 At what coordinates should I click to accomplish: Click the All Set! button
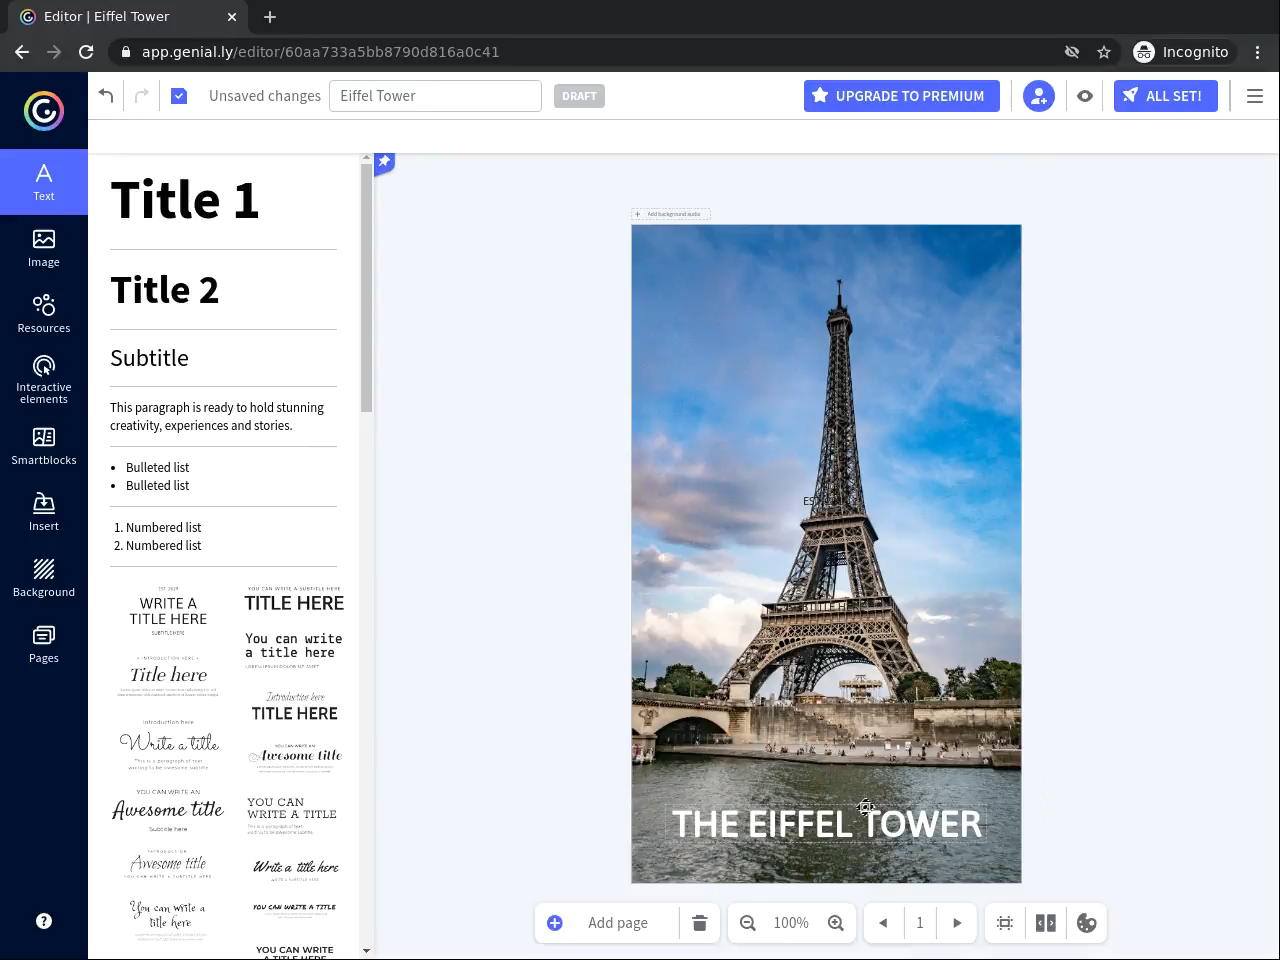click(1165, 96)
